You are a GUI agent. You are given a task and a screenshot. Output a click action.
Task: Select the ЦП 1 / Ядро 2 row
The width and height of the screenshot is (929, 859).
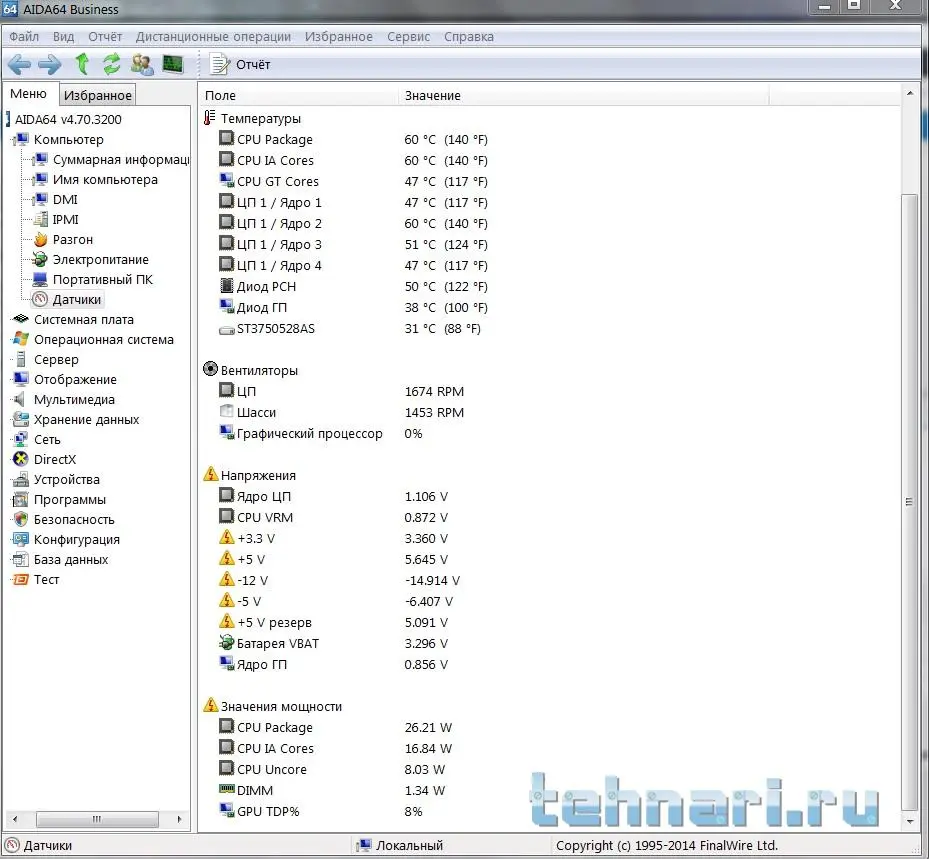pyautogui.click(x=353, y=223)
